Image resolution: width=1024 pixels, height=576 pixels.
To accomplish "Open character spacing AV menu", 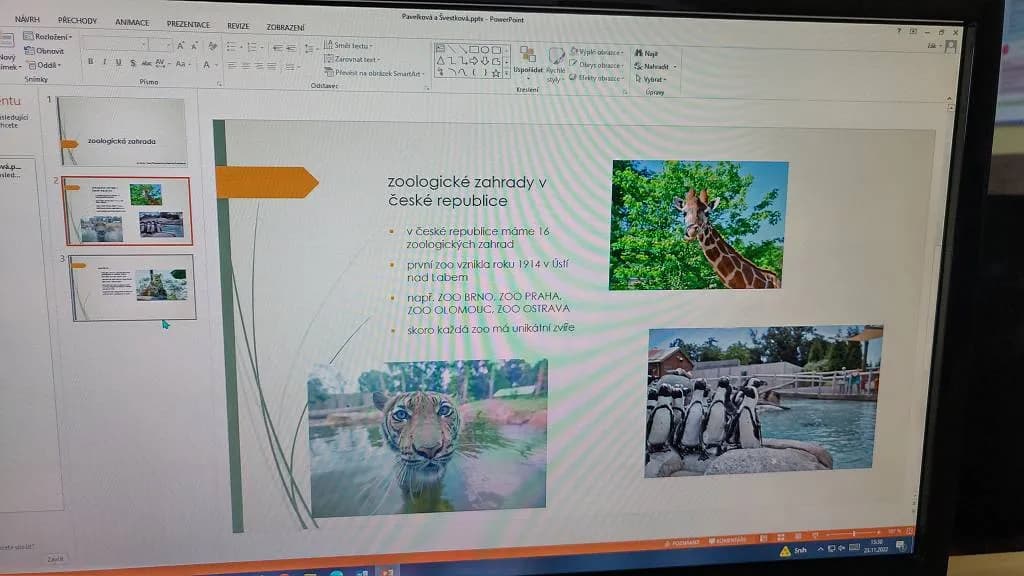I will (161, 64).
